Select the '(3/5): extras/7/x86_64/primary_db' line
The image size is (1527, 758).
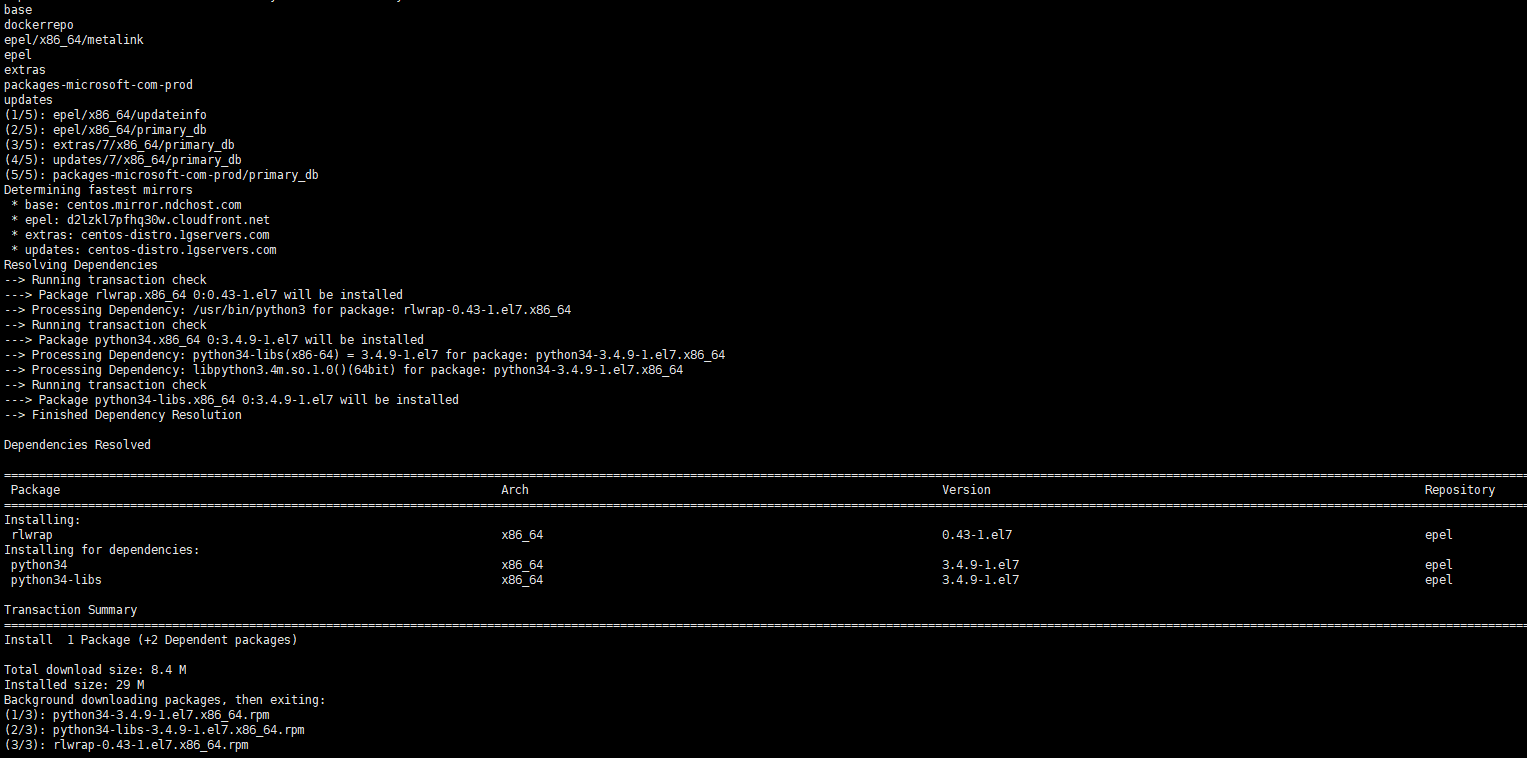(x=119, y=145)
